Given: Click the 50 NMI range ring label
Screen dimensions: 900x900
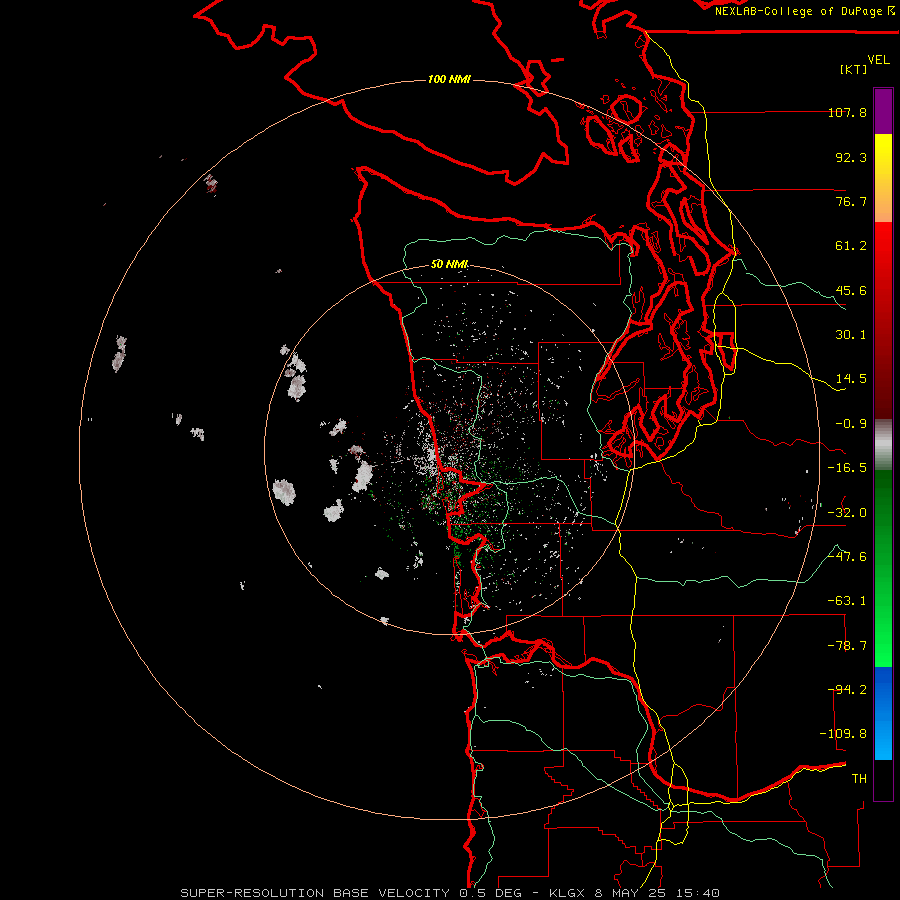Looking at the screenshot, I should pos(449,264).
